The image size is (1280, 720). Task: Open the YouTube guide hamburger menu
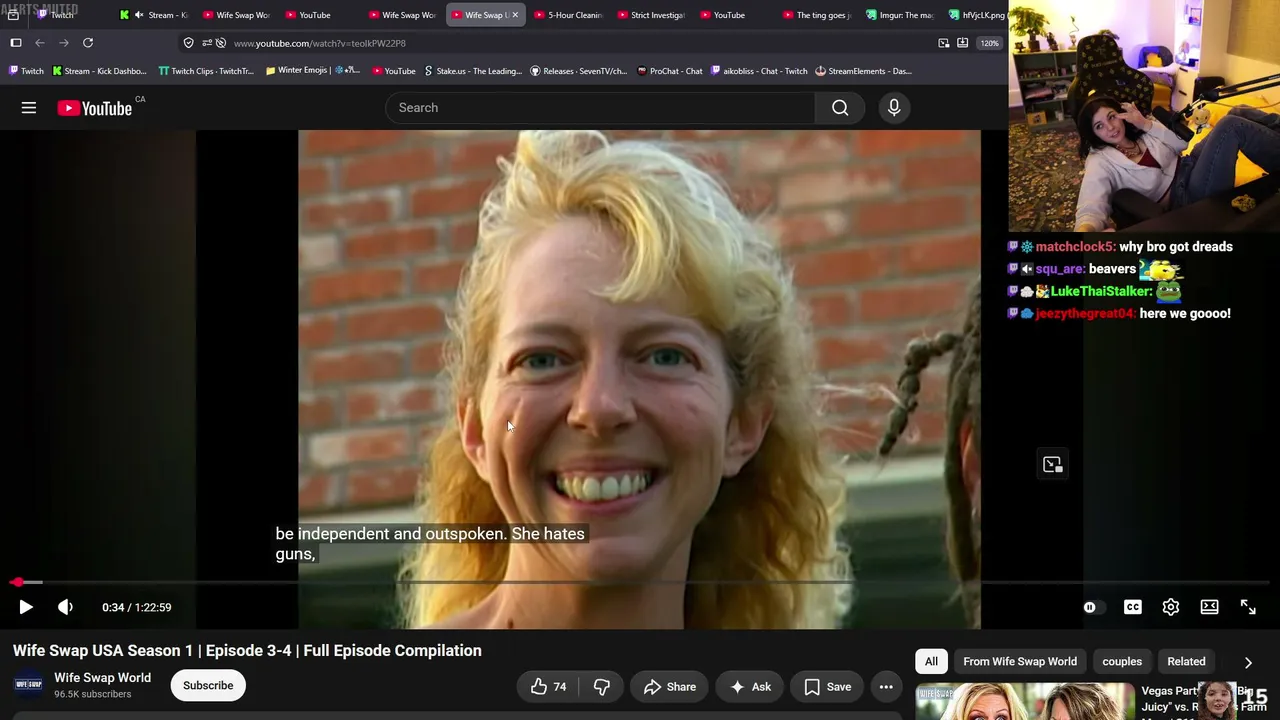coord(29,108)
